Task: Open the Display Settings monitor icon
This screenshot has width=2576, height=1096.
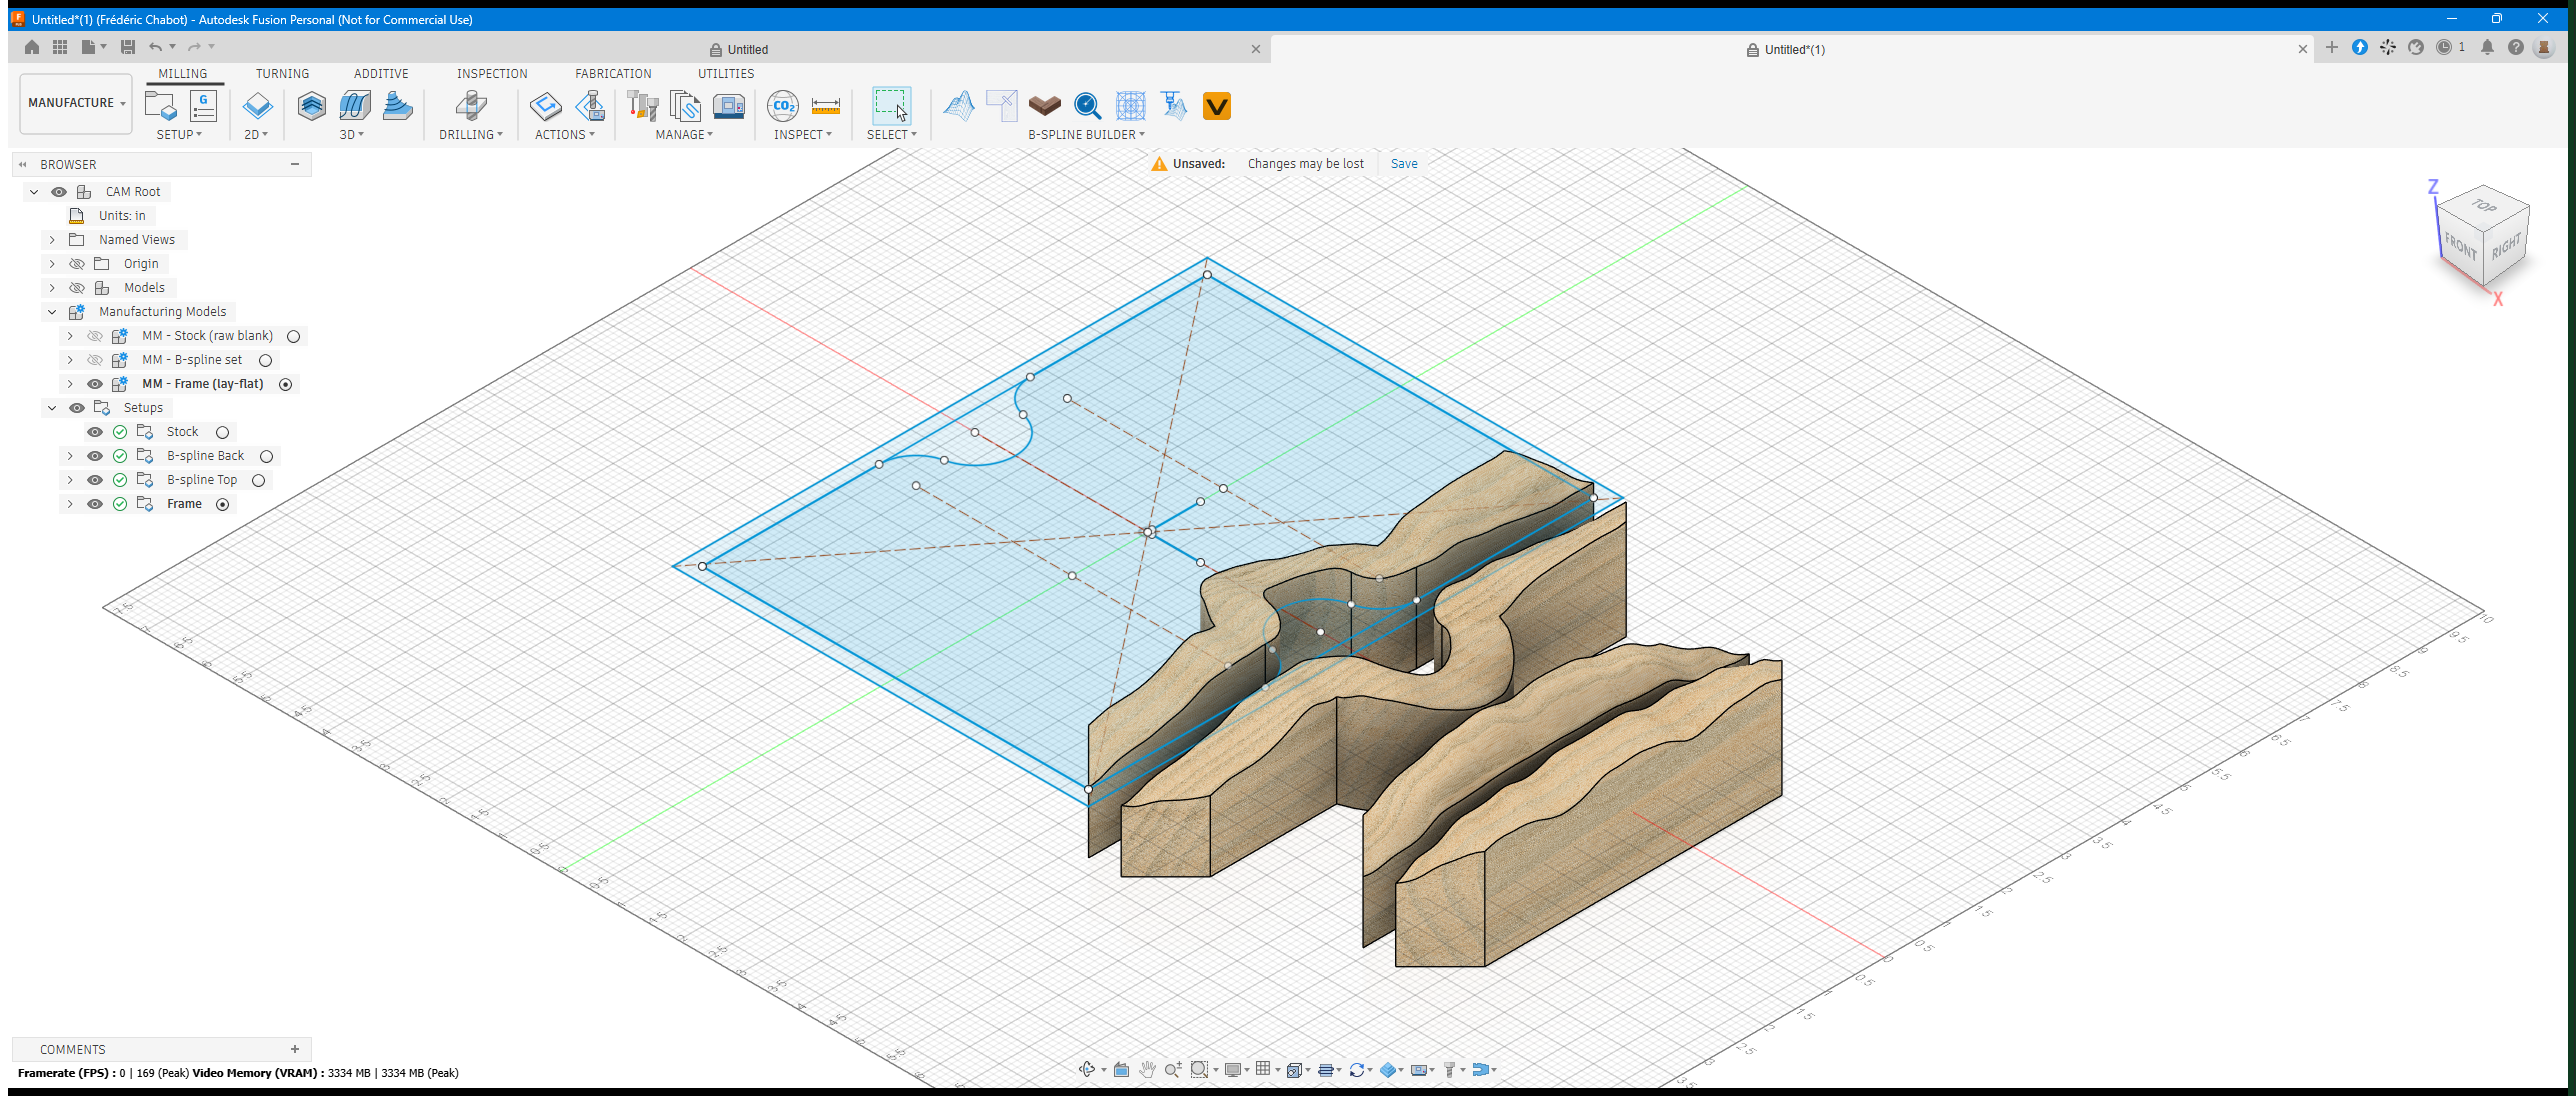Action: click(1233, 1069)
